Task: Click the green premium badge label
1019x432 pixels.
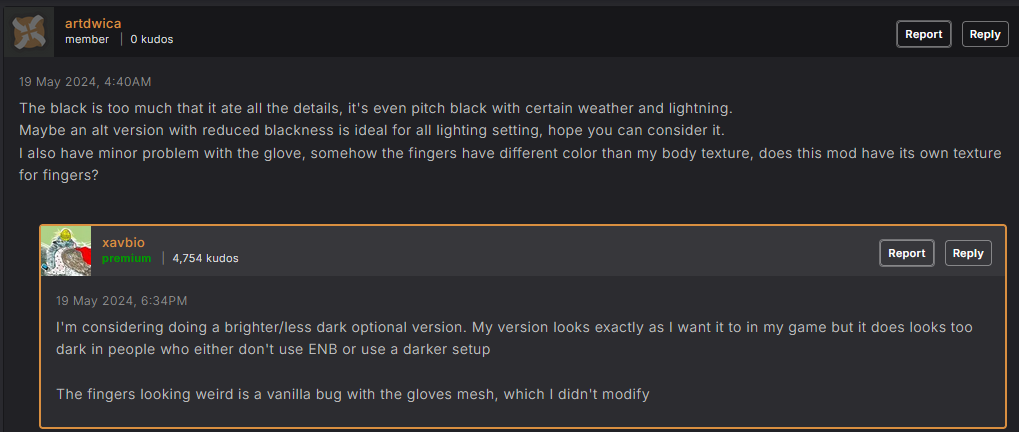Action: click(x=126, y=258)
